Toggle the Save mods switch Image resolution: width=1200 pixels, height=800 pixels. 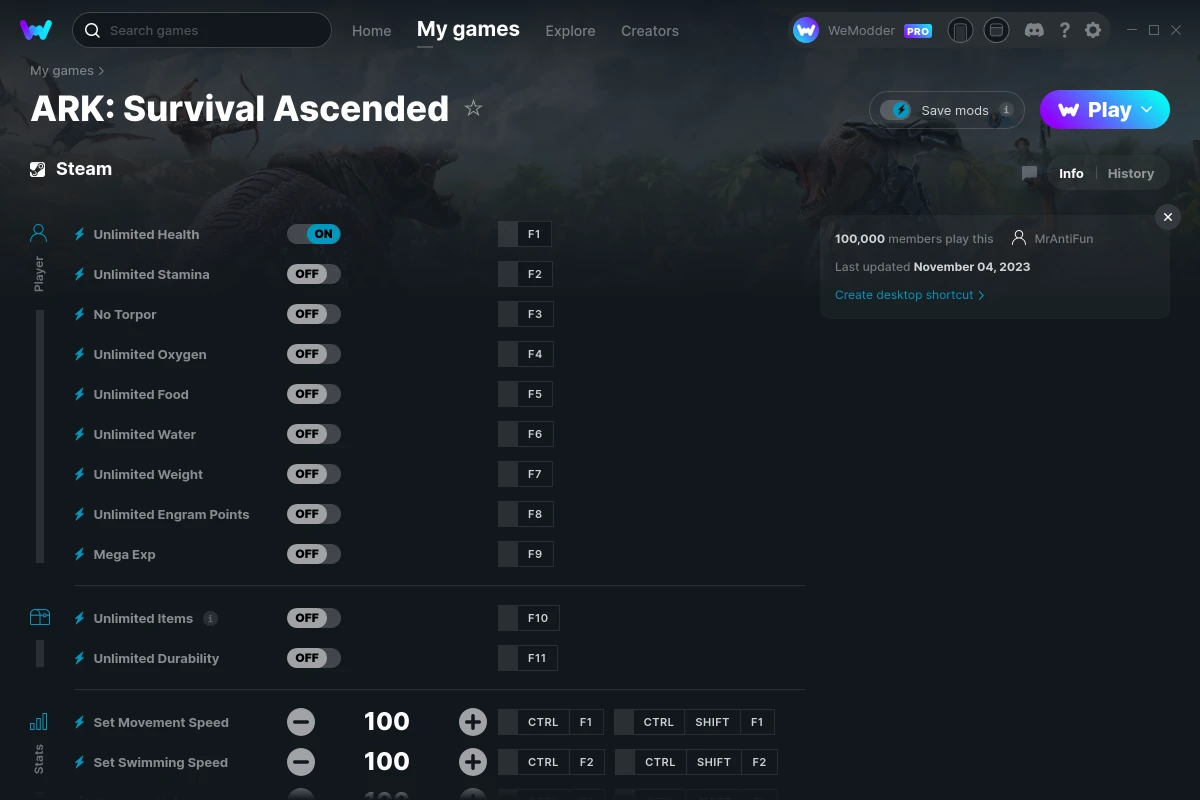(x=896, y=110)
